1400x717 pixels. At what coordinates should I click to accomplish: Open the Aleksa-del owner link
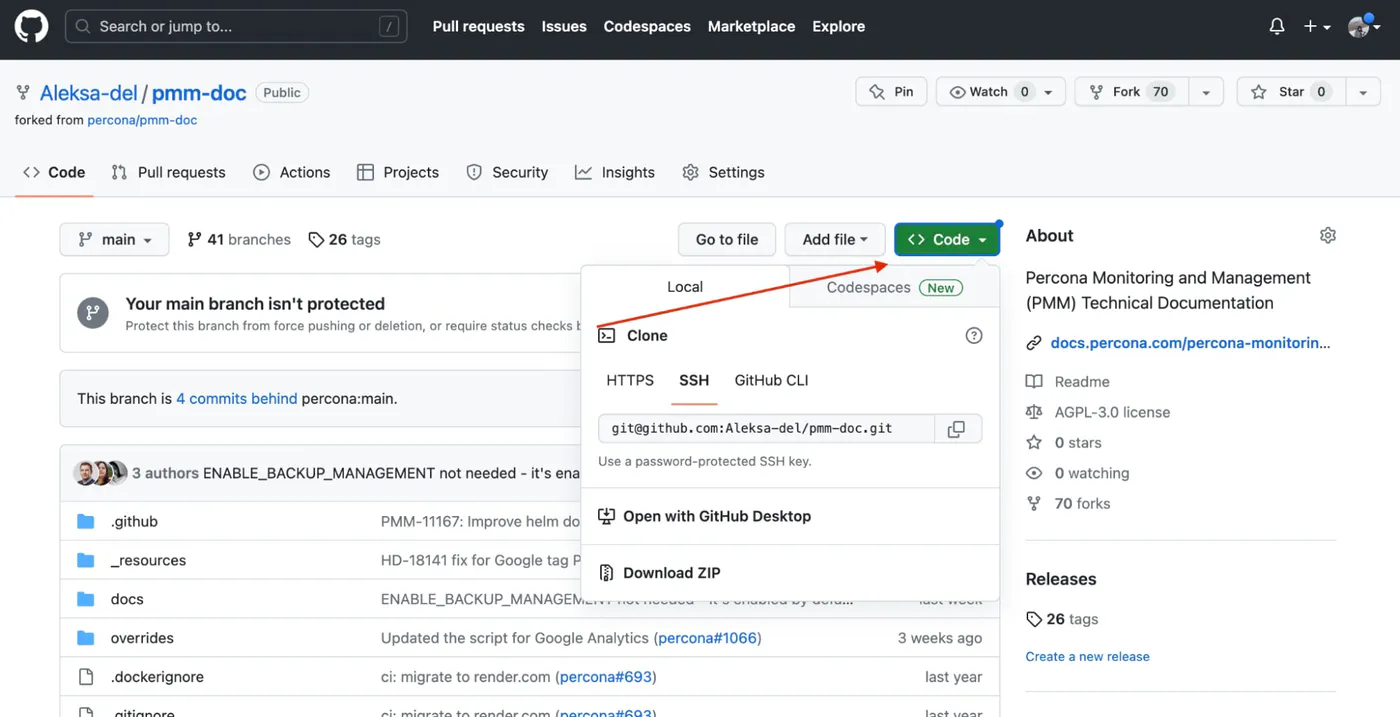[x=89, y=93]
